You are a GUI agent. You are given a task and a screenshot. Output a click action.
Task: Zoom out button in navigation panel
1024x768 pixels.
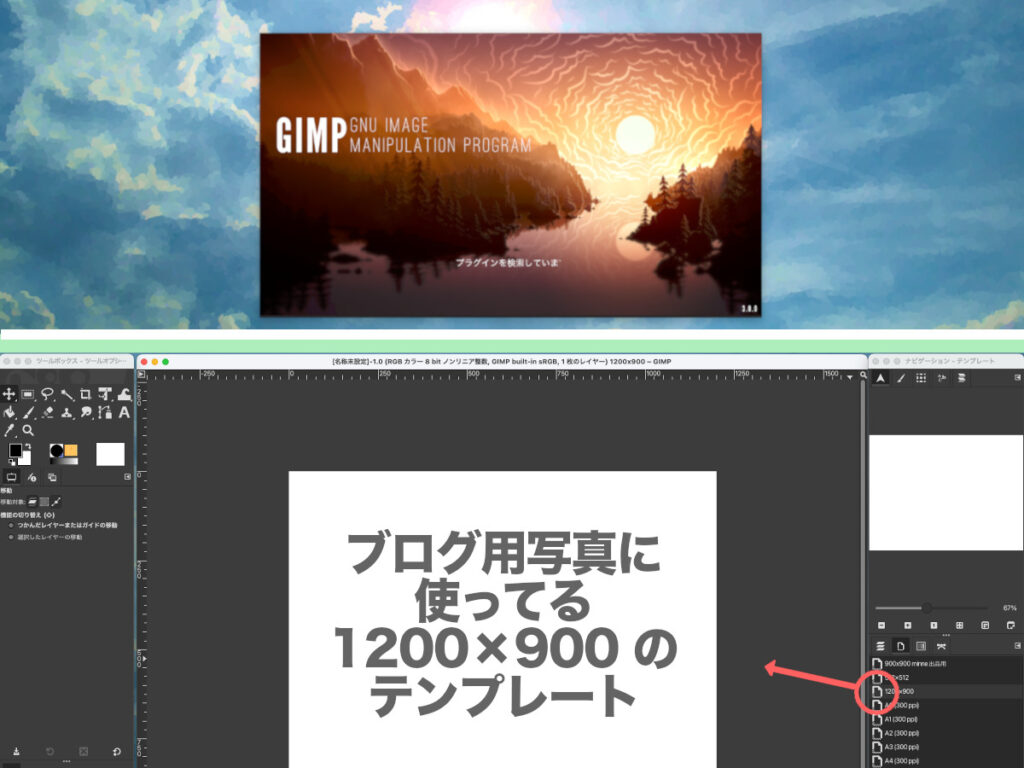[881, 626]
